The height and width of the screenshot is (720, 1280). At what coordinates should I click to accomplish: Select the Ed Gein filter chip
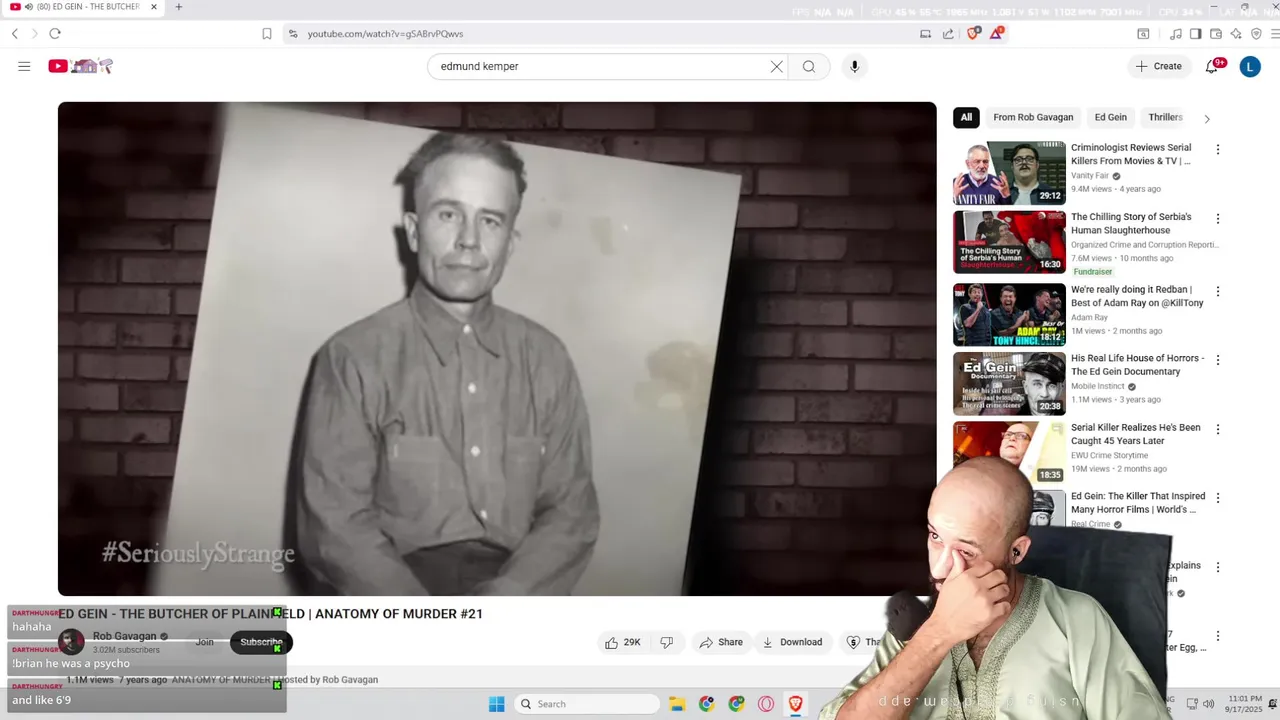coord(1110,117)
